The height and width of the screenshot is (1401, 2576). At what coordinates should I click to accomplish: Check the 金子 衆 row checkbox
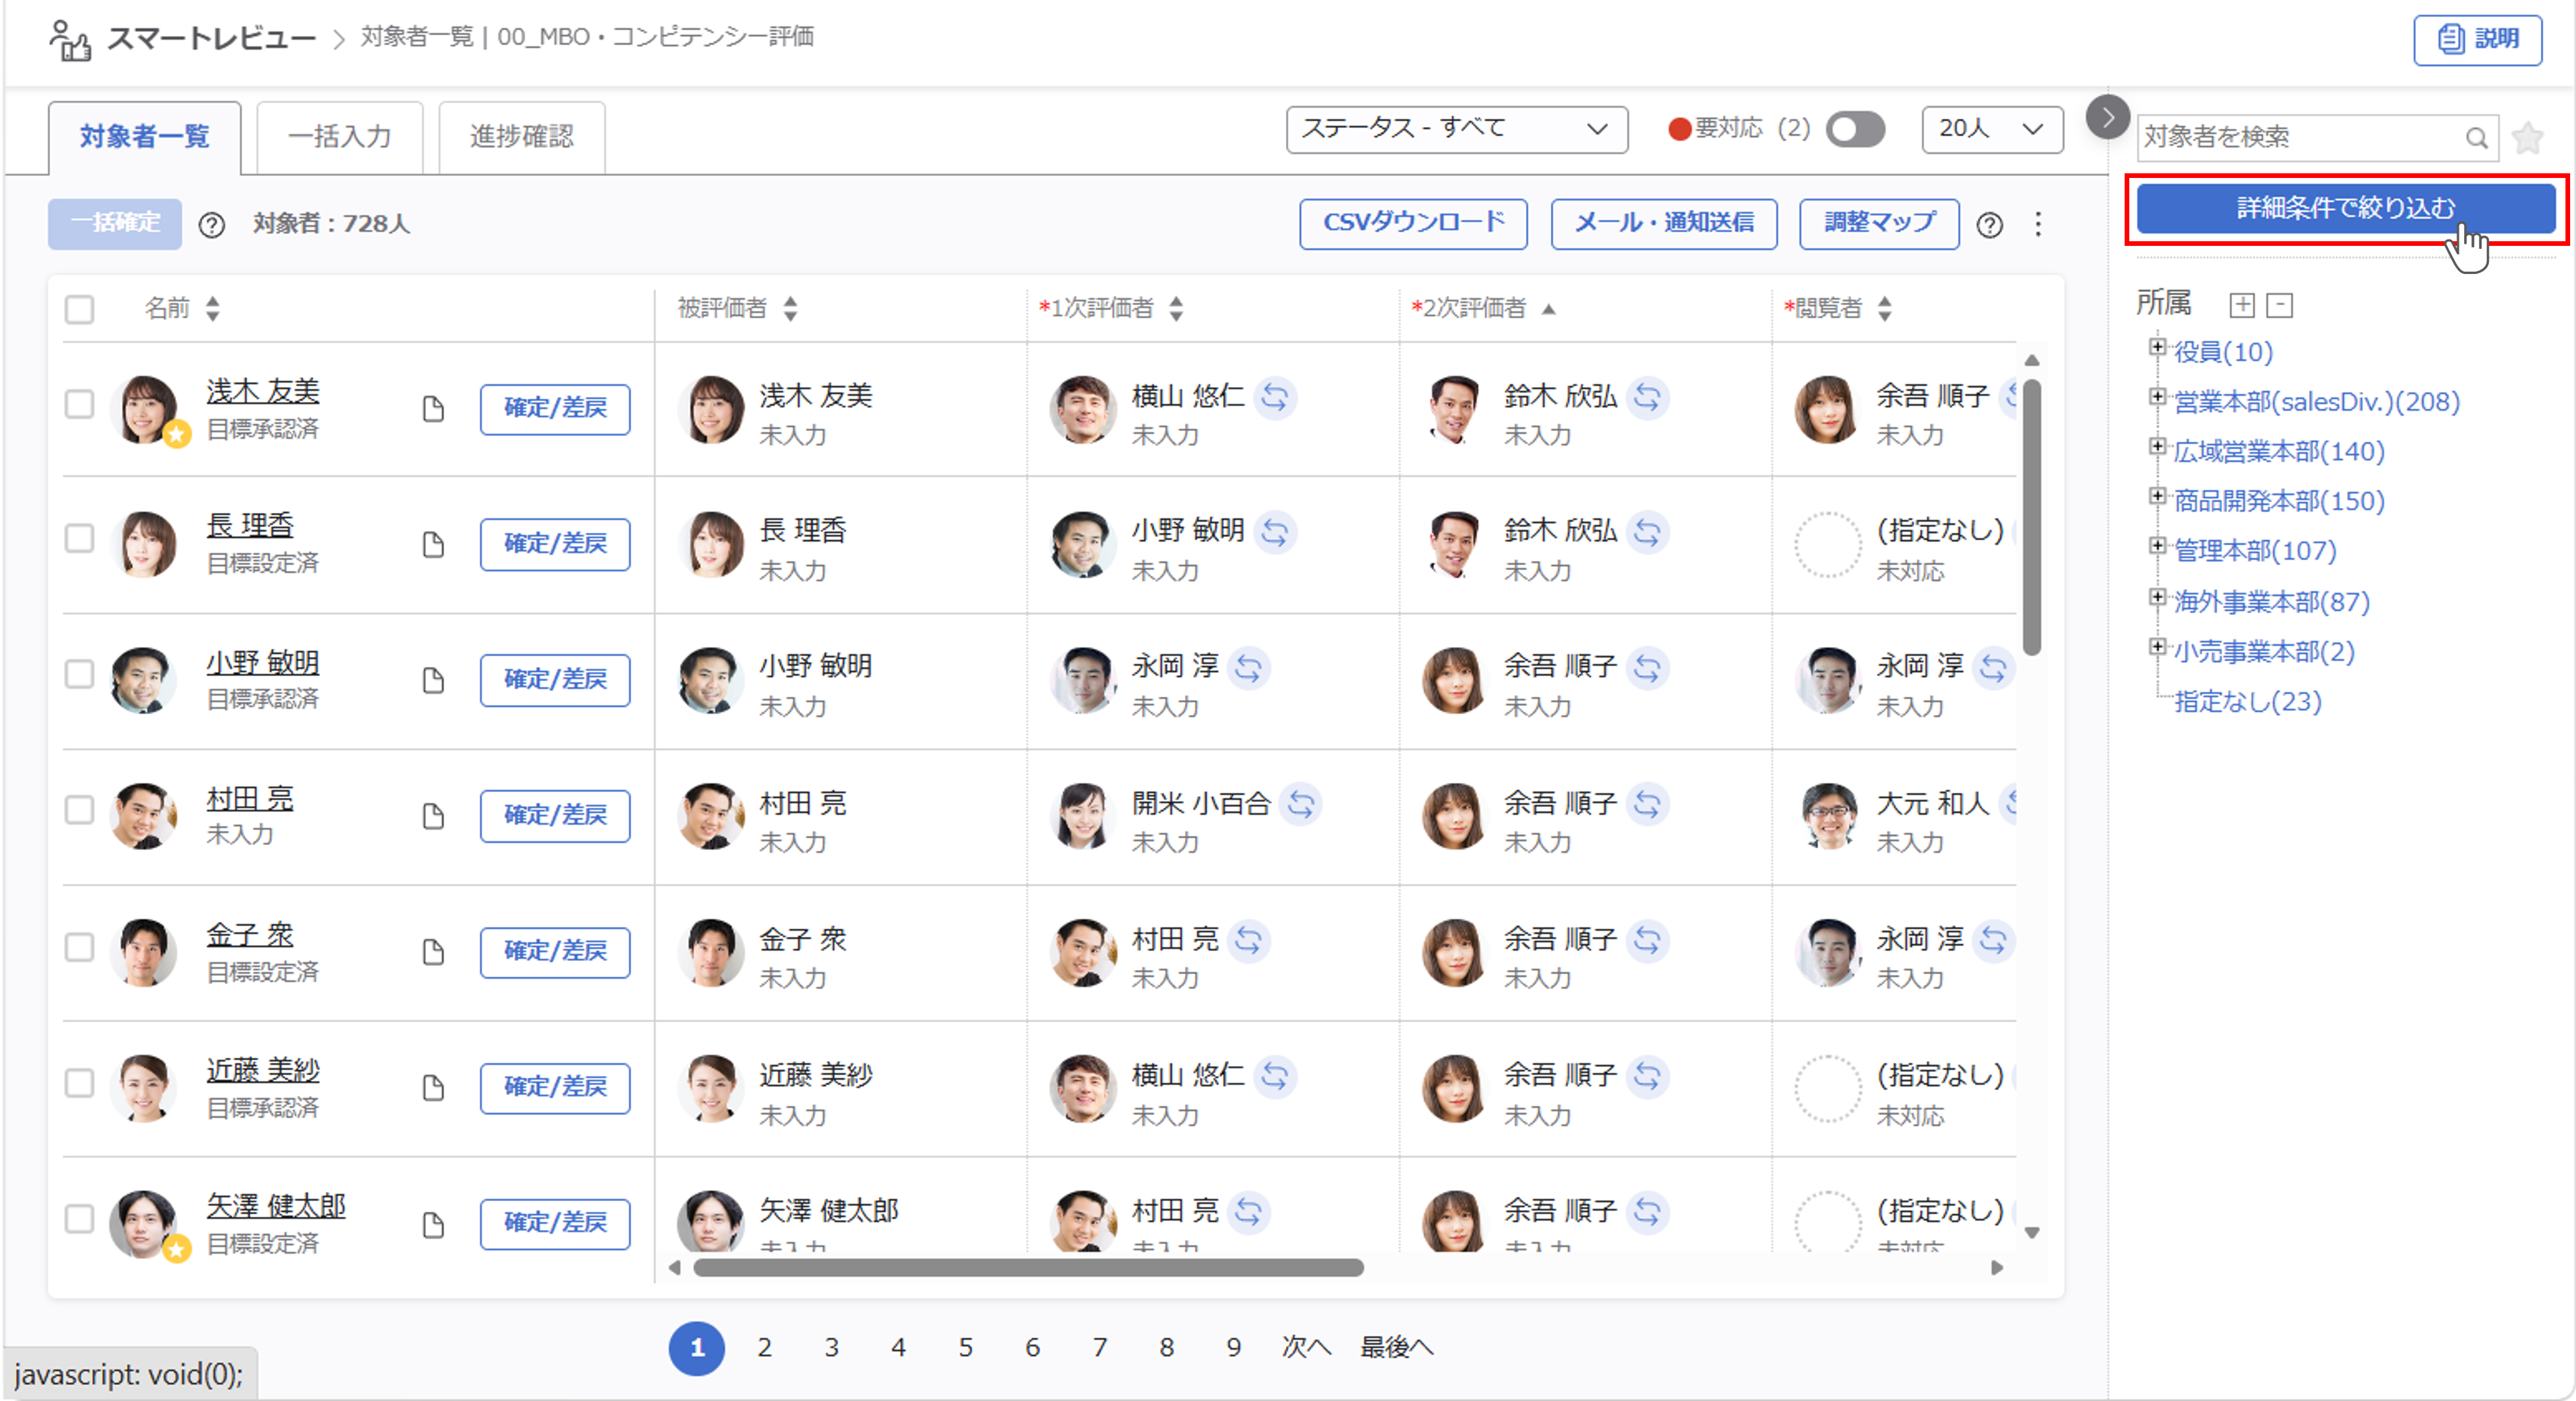pyautogui.click(x=79, y=947)
